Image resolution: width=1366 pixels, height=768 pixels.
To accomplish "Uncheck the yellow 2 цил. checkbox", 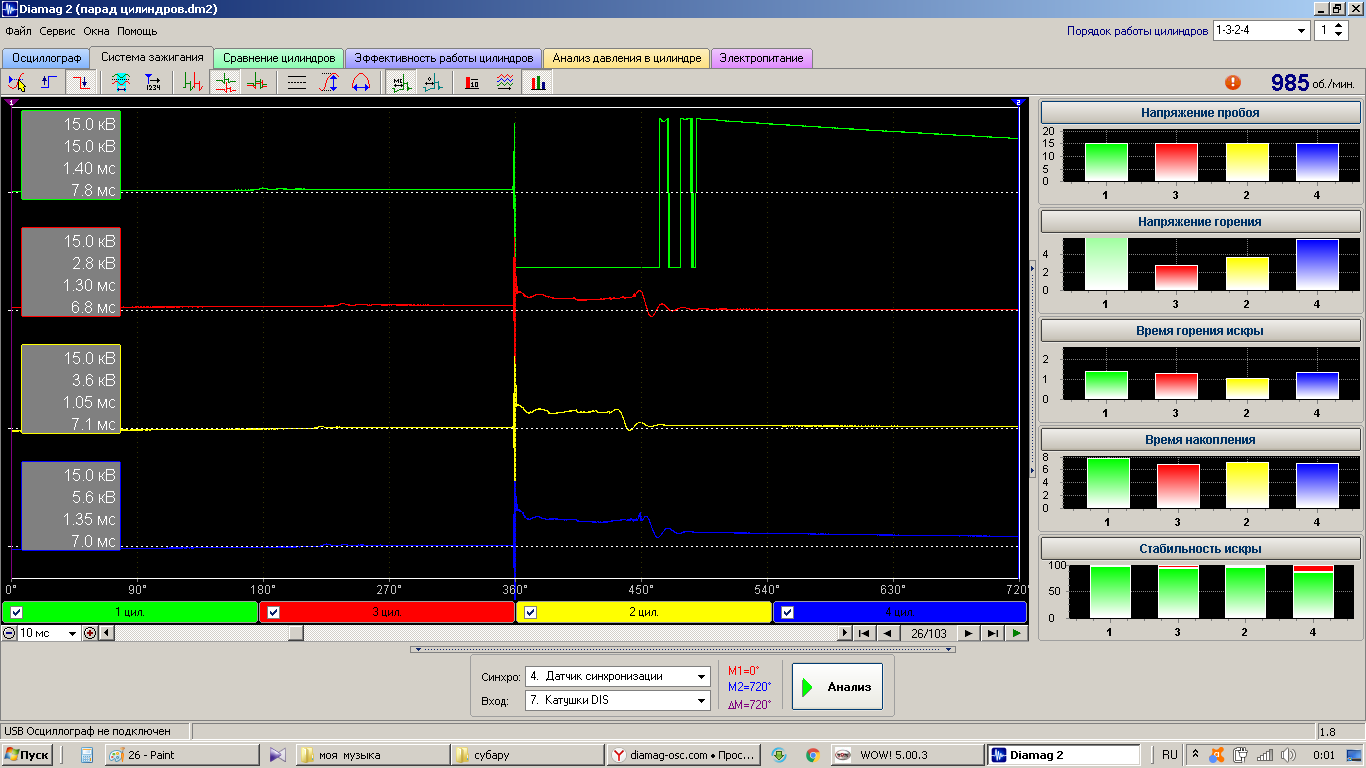I will click(530, 612).
